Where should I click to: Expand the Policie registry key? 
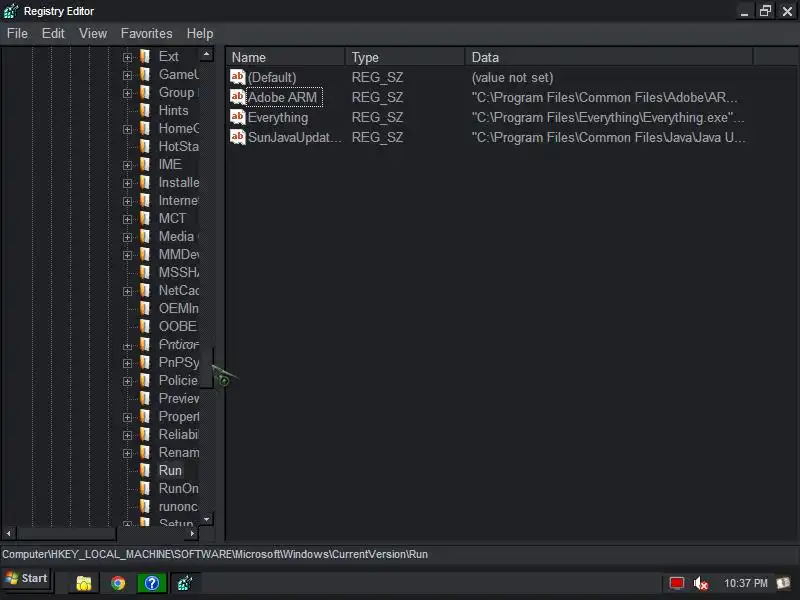click(128, 381)
